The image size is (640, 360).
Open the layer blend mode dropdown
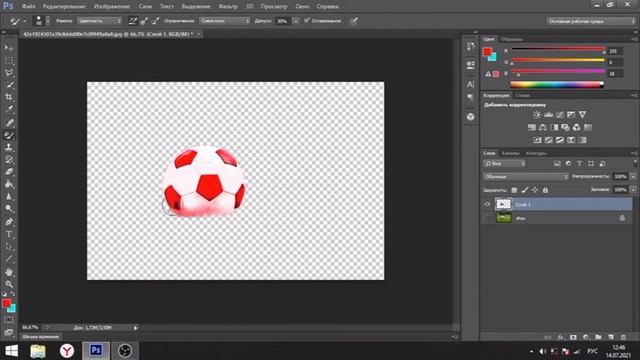[x=526, y=177]
